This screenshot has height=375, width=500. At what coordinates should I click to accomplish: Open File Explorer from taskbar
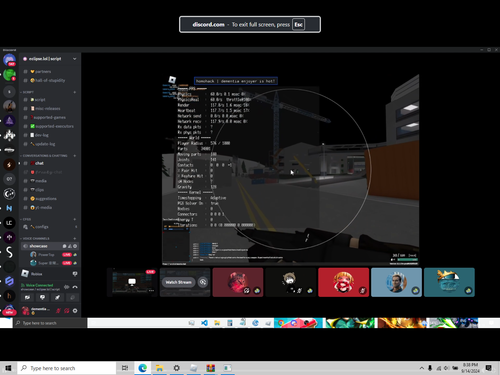pos(159,368)
